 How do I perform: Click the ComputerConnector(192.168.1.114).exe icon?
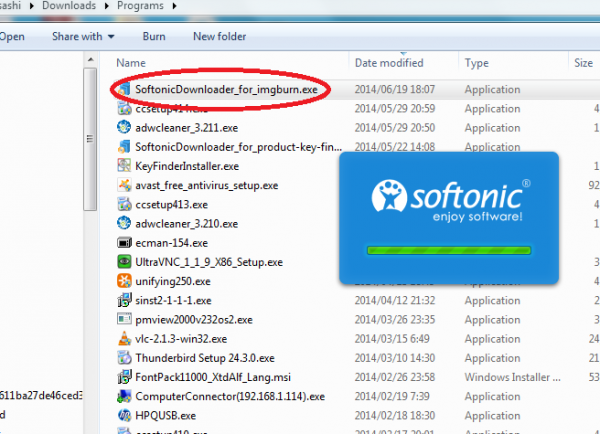point(124,396)
